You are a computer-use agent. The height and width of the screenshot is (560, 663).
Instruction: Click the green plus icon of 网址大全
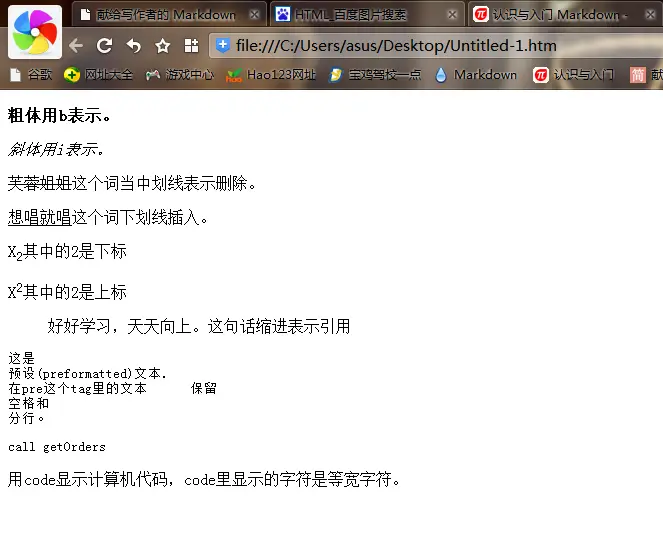(x=71, y=75)
